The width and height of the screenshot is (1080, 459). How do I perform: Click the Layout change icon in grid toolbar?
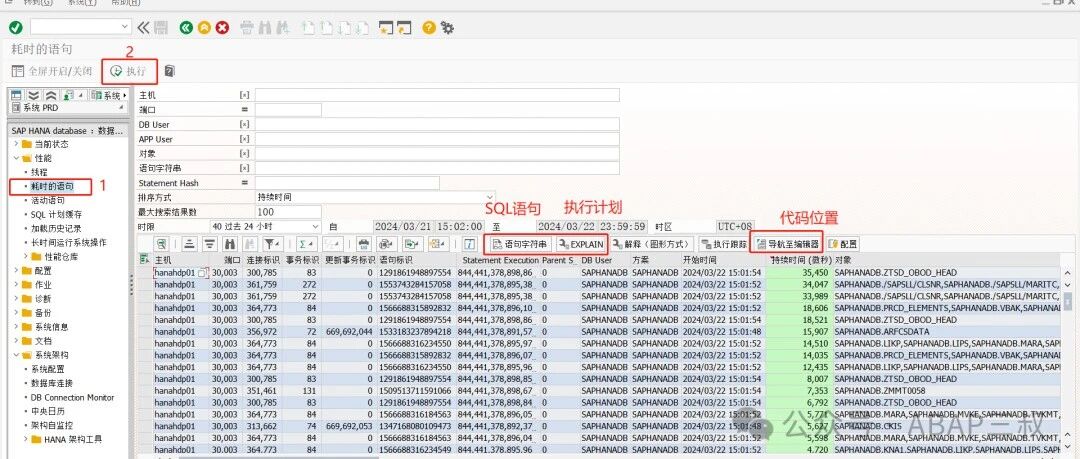[438, 244]
